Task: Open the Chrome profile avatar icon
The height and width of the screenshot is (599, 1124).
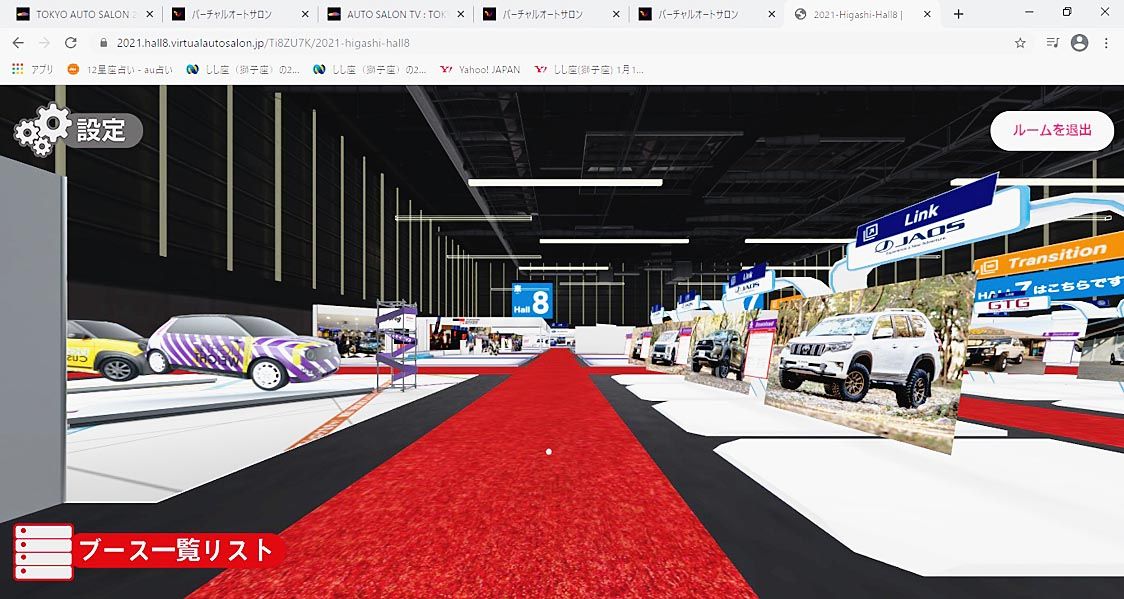Action: pyautogui.click(x=1079, y=43)
